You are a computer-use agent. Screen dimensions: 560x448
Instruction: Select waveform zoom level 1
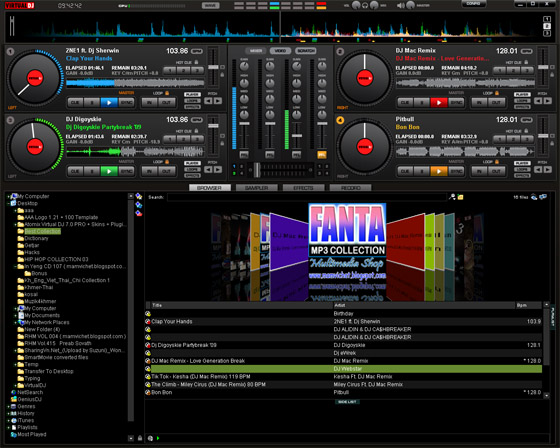tap(547, 19)
